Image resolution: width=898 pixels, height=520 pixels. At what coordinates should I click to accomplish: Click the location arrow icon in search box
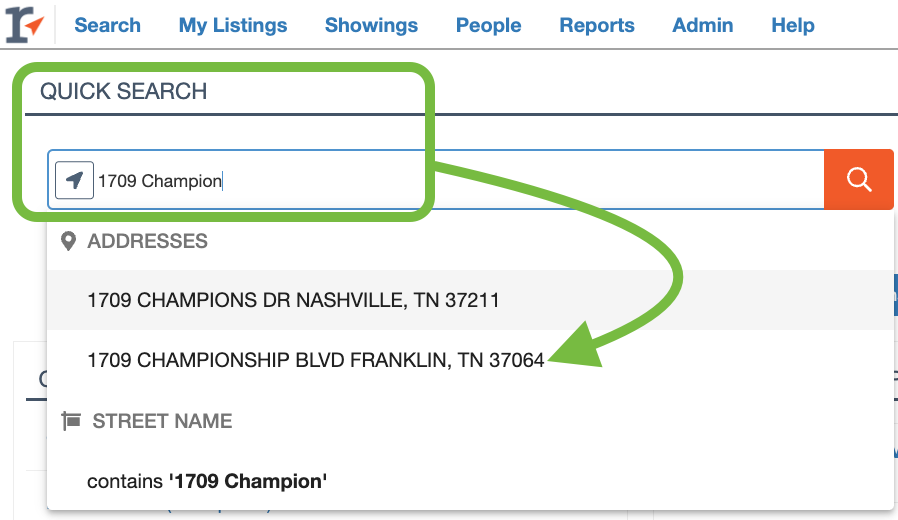coord(74,181)
